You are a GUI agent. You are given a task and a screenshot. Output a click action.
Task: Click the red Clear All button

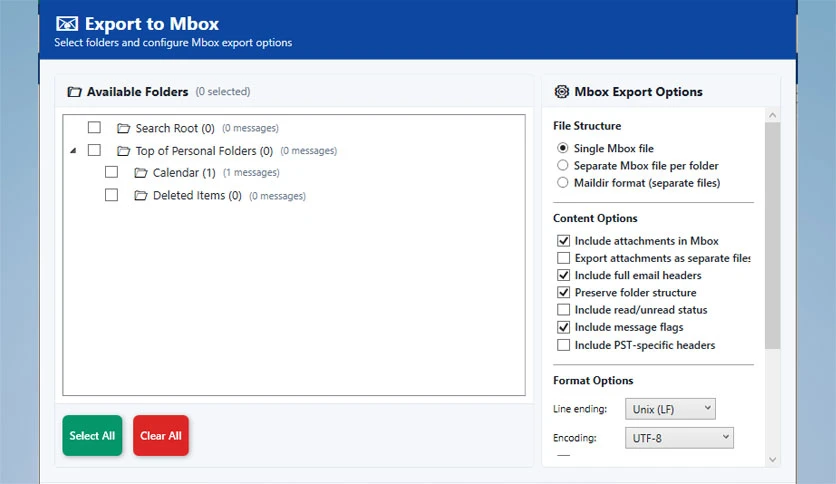161,435
